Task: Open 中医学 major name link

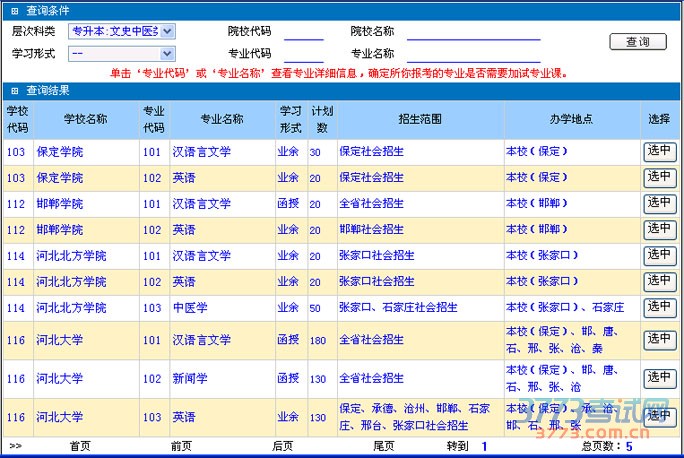Action: point(190,308)
